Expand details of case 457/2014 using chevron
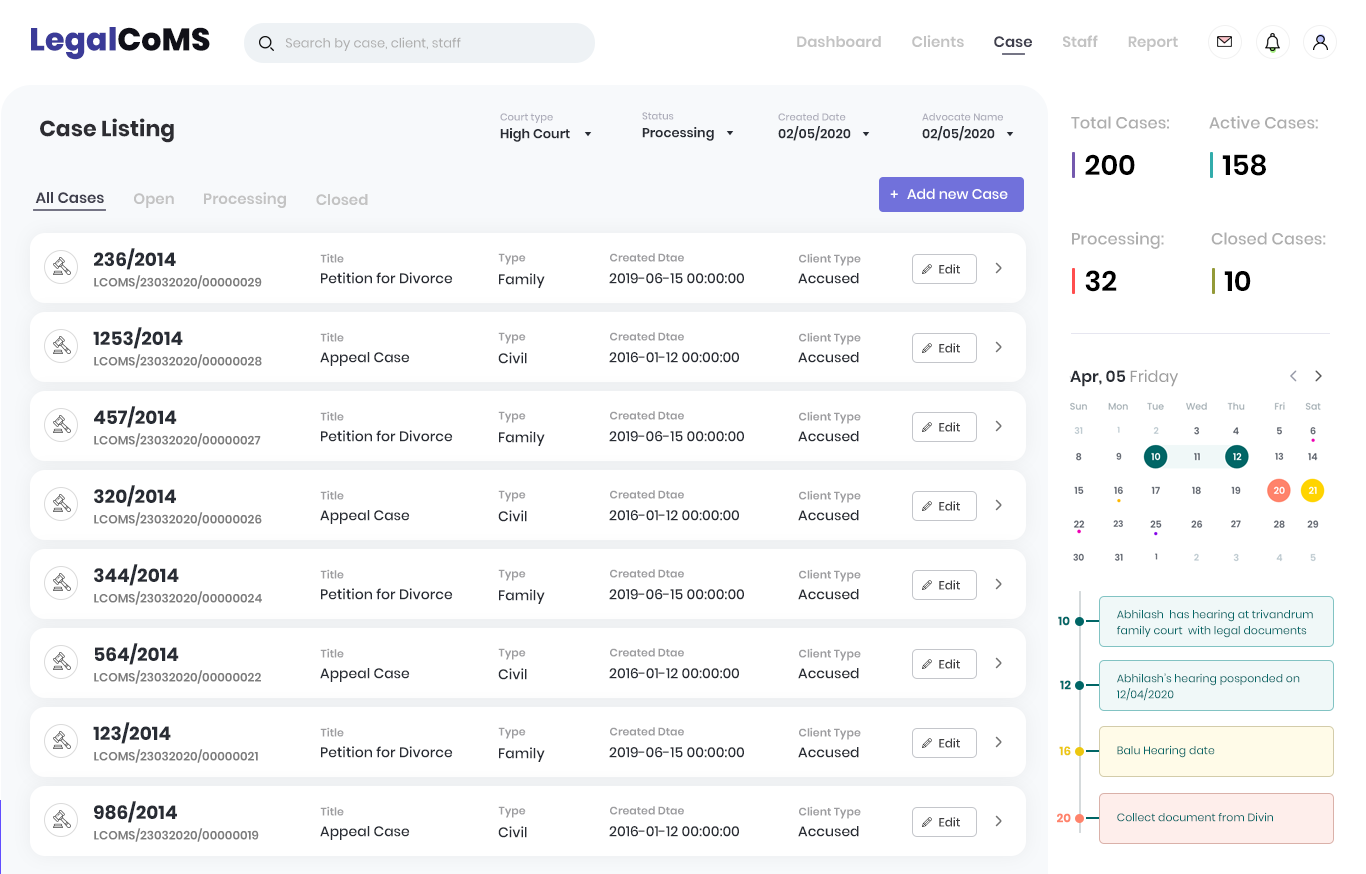This screenshot has height=874, width=1366. click(x=998, y=426)
